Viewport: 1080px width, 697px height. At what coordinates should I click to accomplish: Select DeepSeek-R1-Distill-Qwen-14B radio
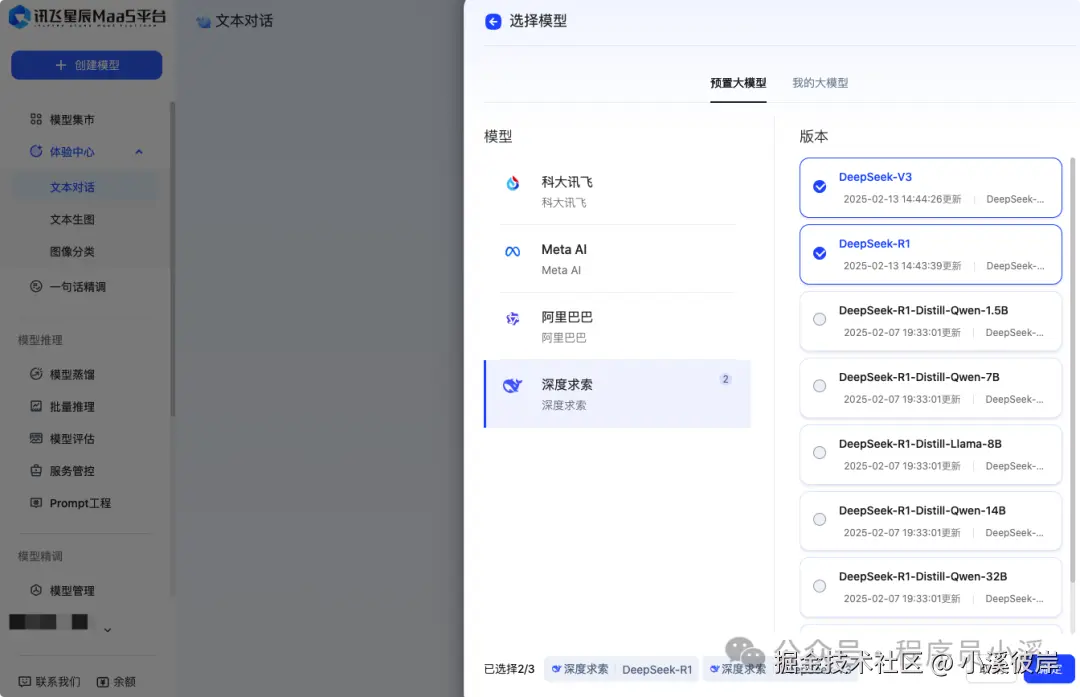click(820, 520)
